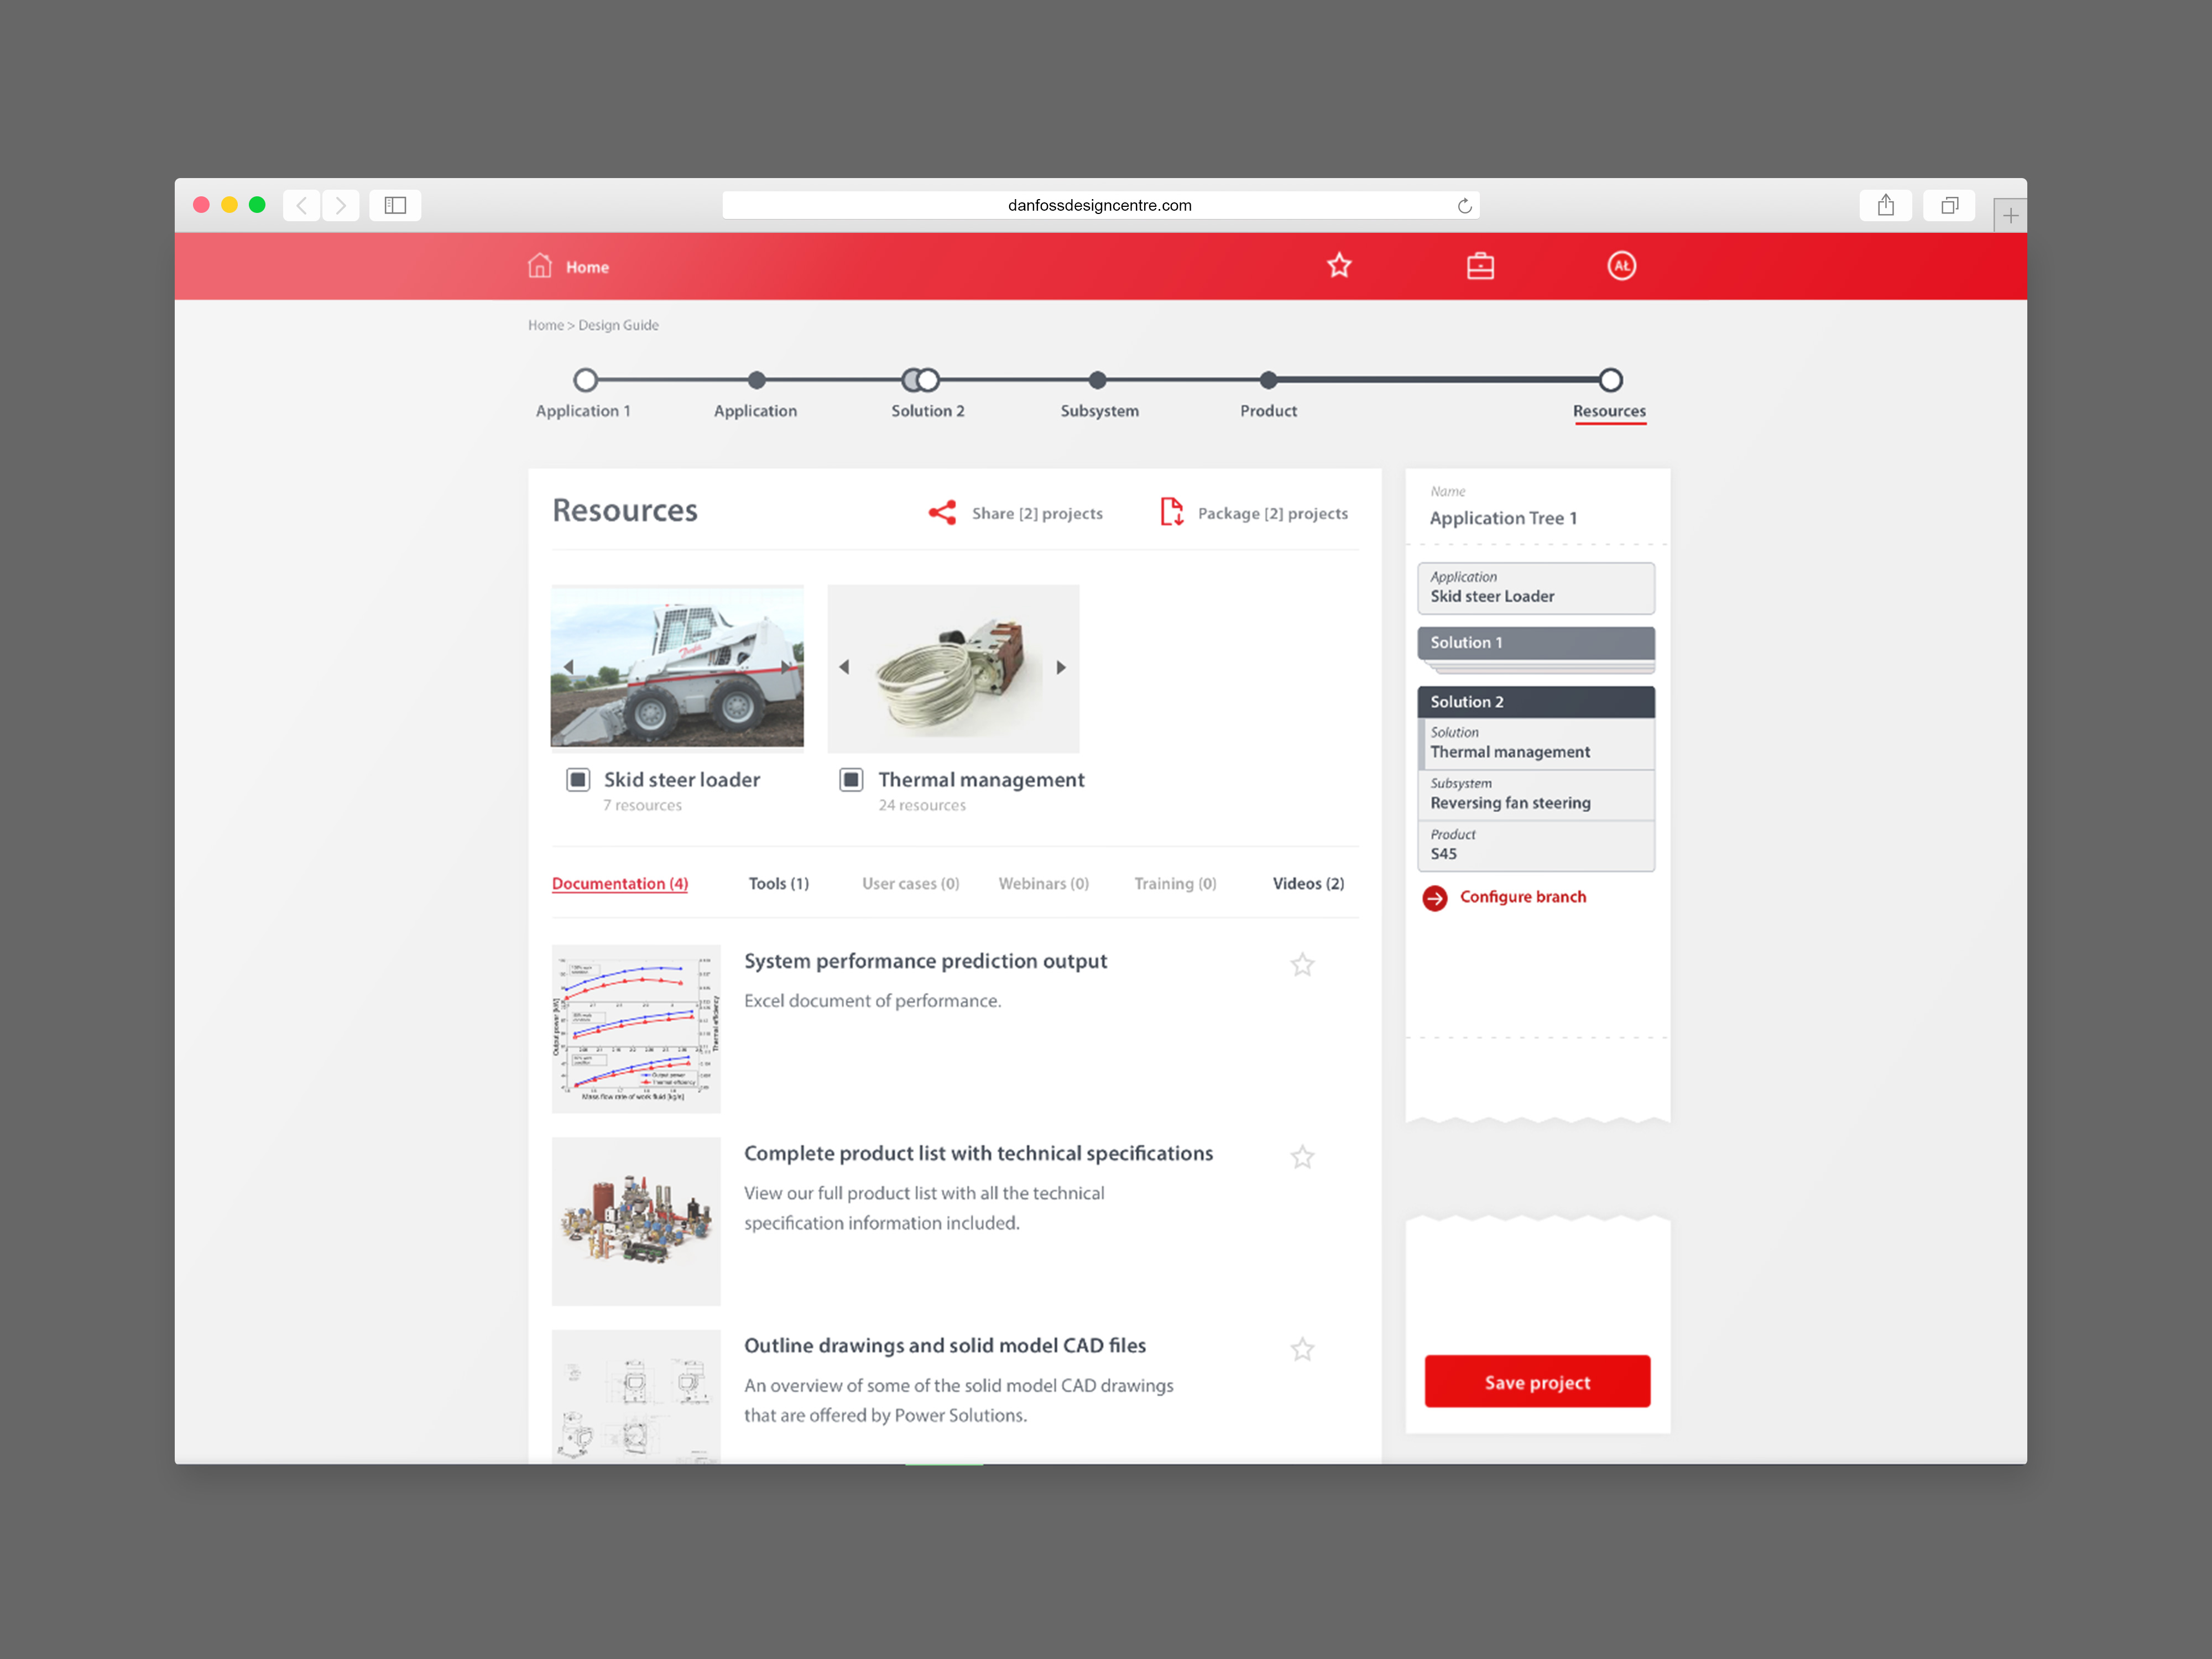Screen dimensions: 2212x1659
Task: Open favorites star icon in header
Action: 1339,266
